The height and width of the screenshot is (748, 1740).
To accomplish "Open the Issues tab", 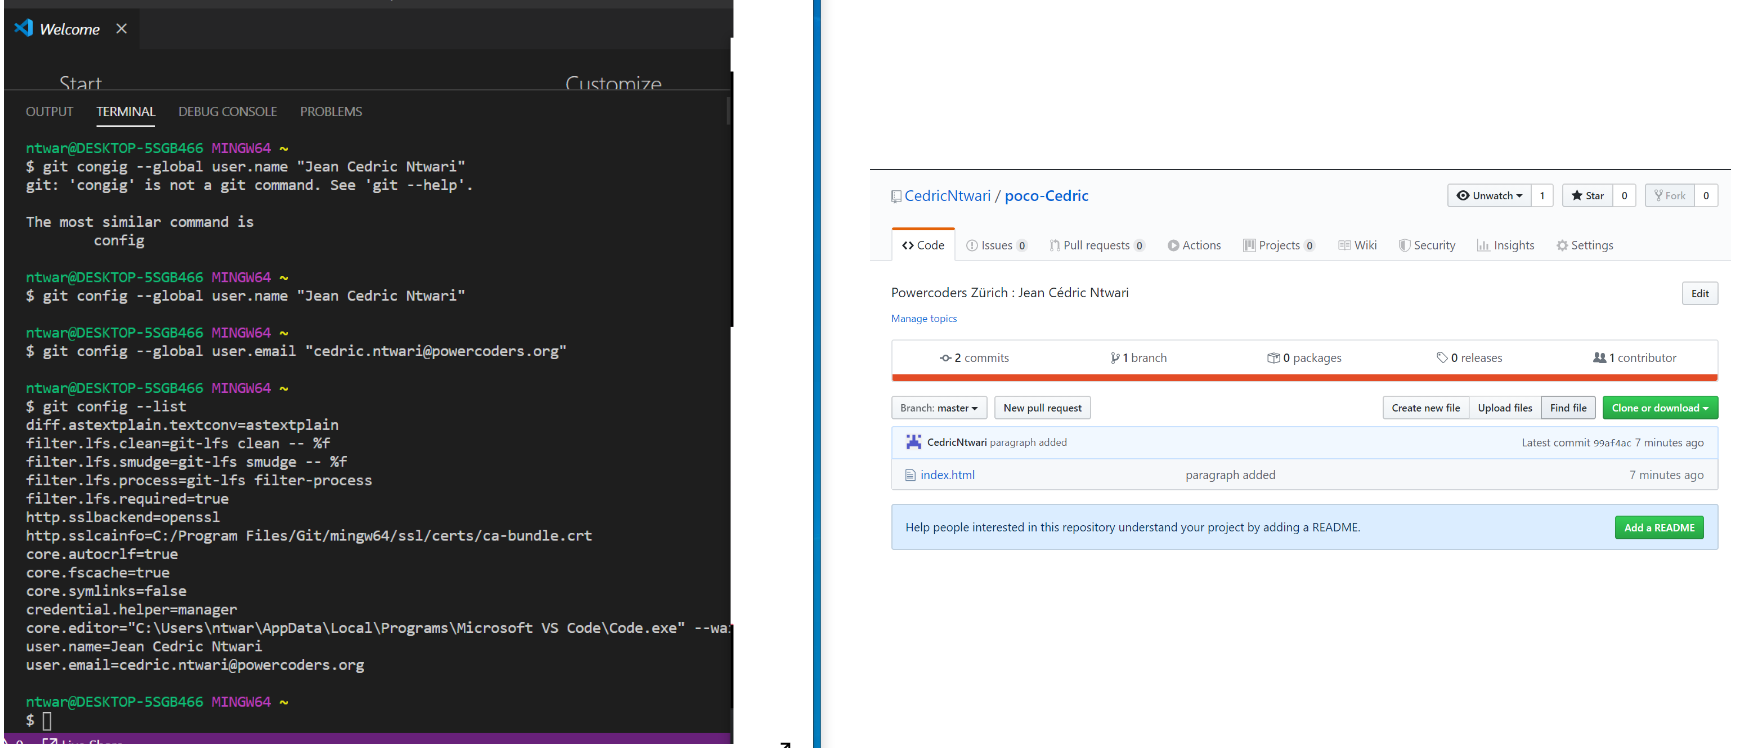I will (x=996, y=245).
